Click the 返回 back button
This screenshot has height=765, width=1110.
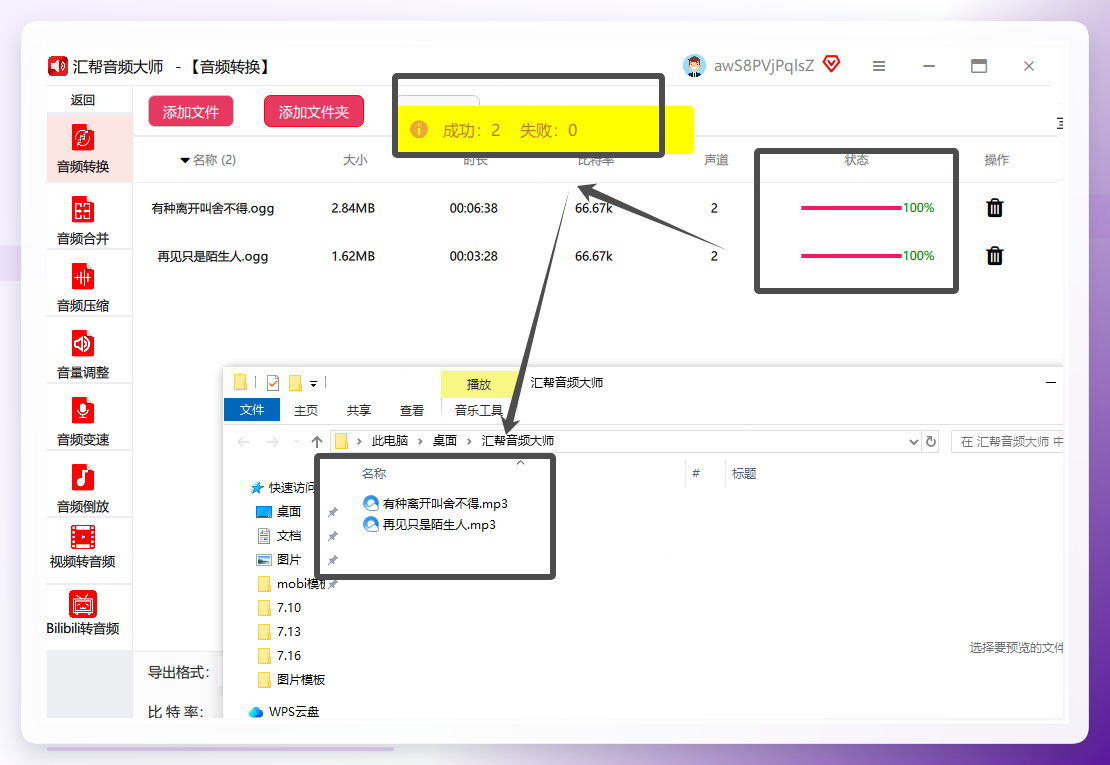(83, 100)
